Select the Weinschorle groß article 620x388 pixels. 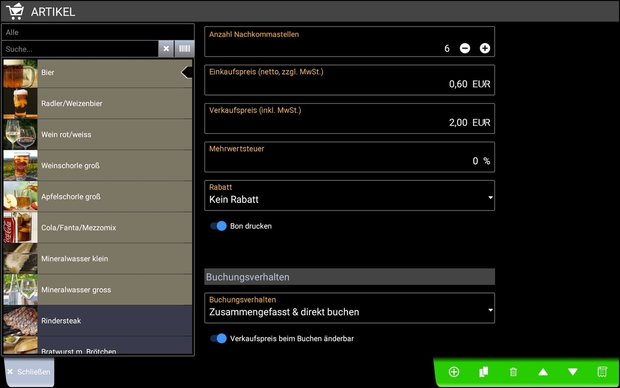coord(98,166)
